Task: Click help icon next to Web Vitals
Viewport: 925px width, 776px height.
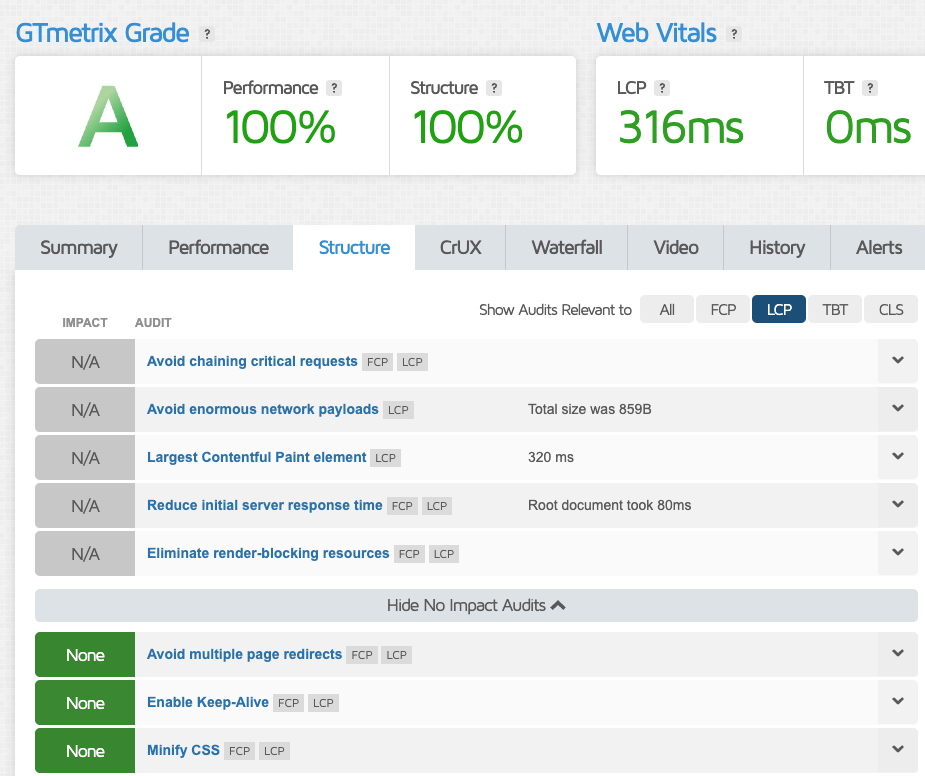Action: (734, 34)
